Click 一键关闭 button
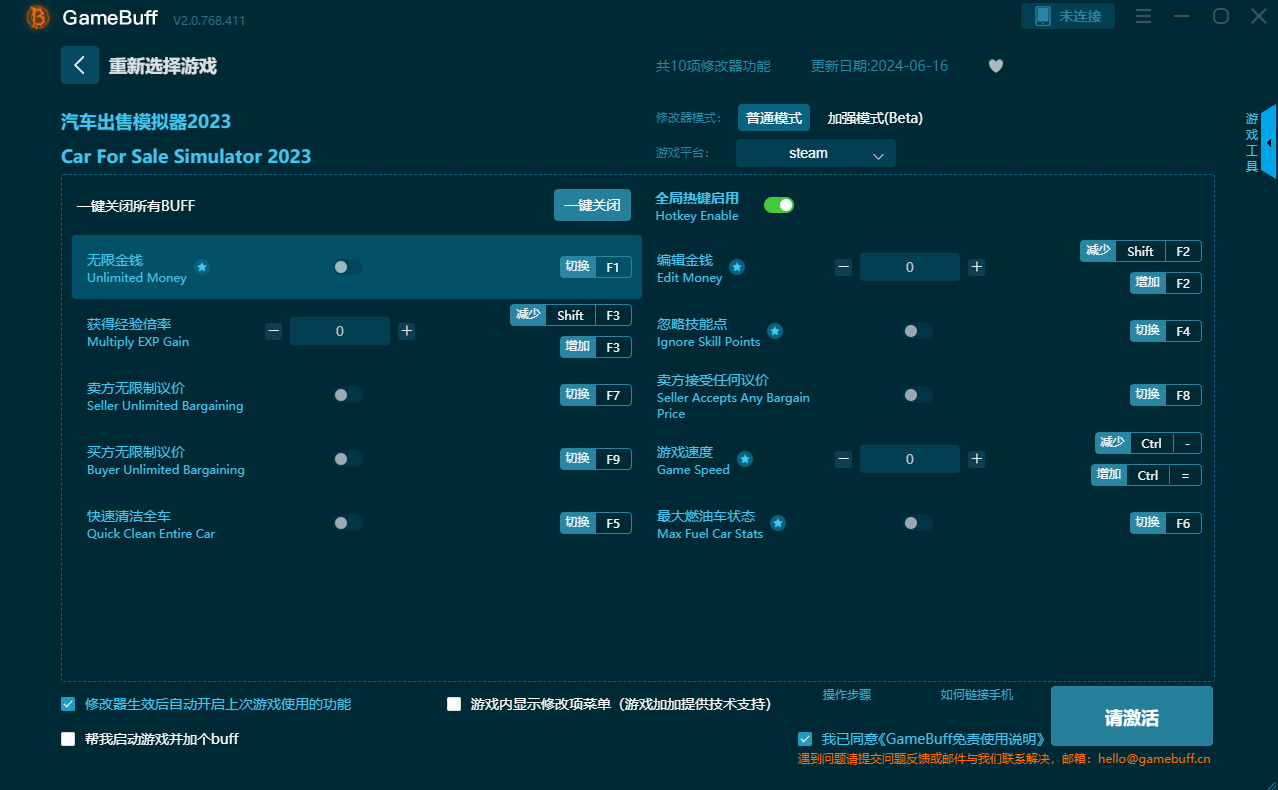Viewport: 1278px width, 790px height. click(593, 205)
